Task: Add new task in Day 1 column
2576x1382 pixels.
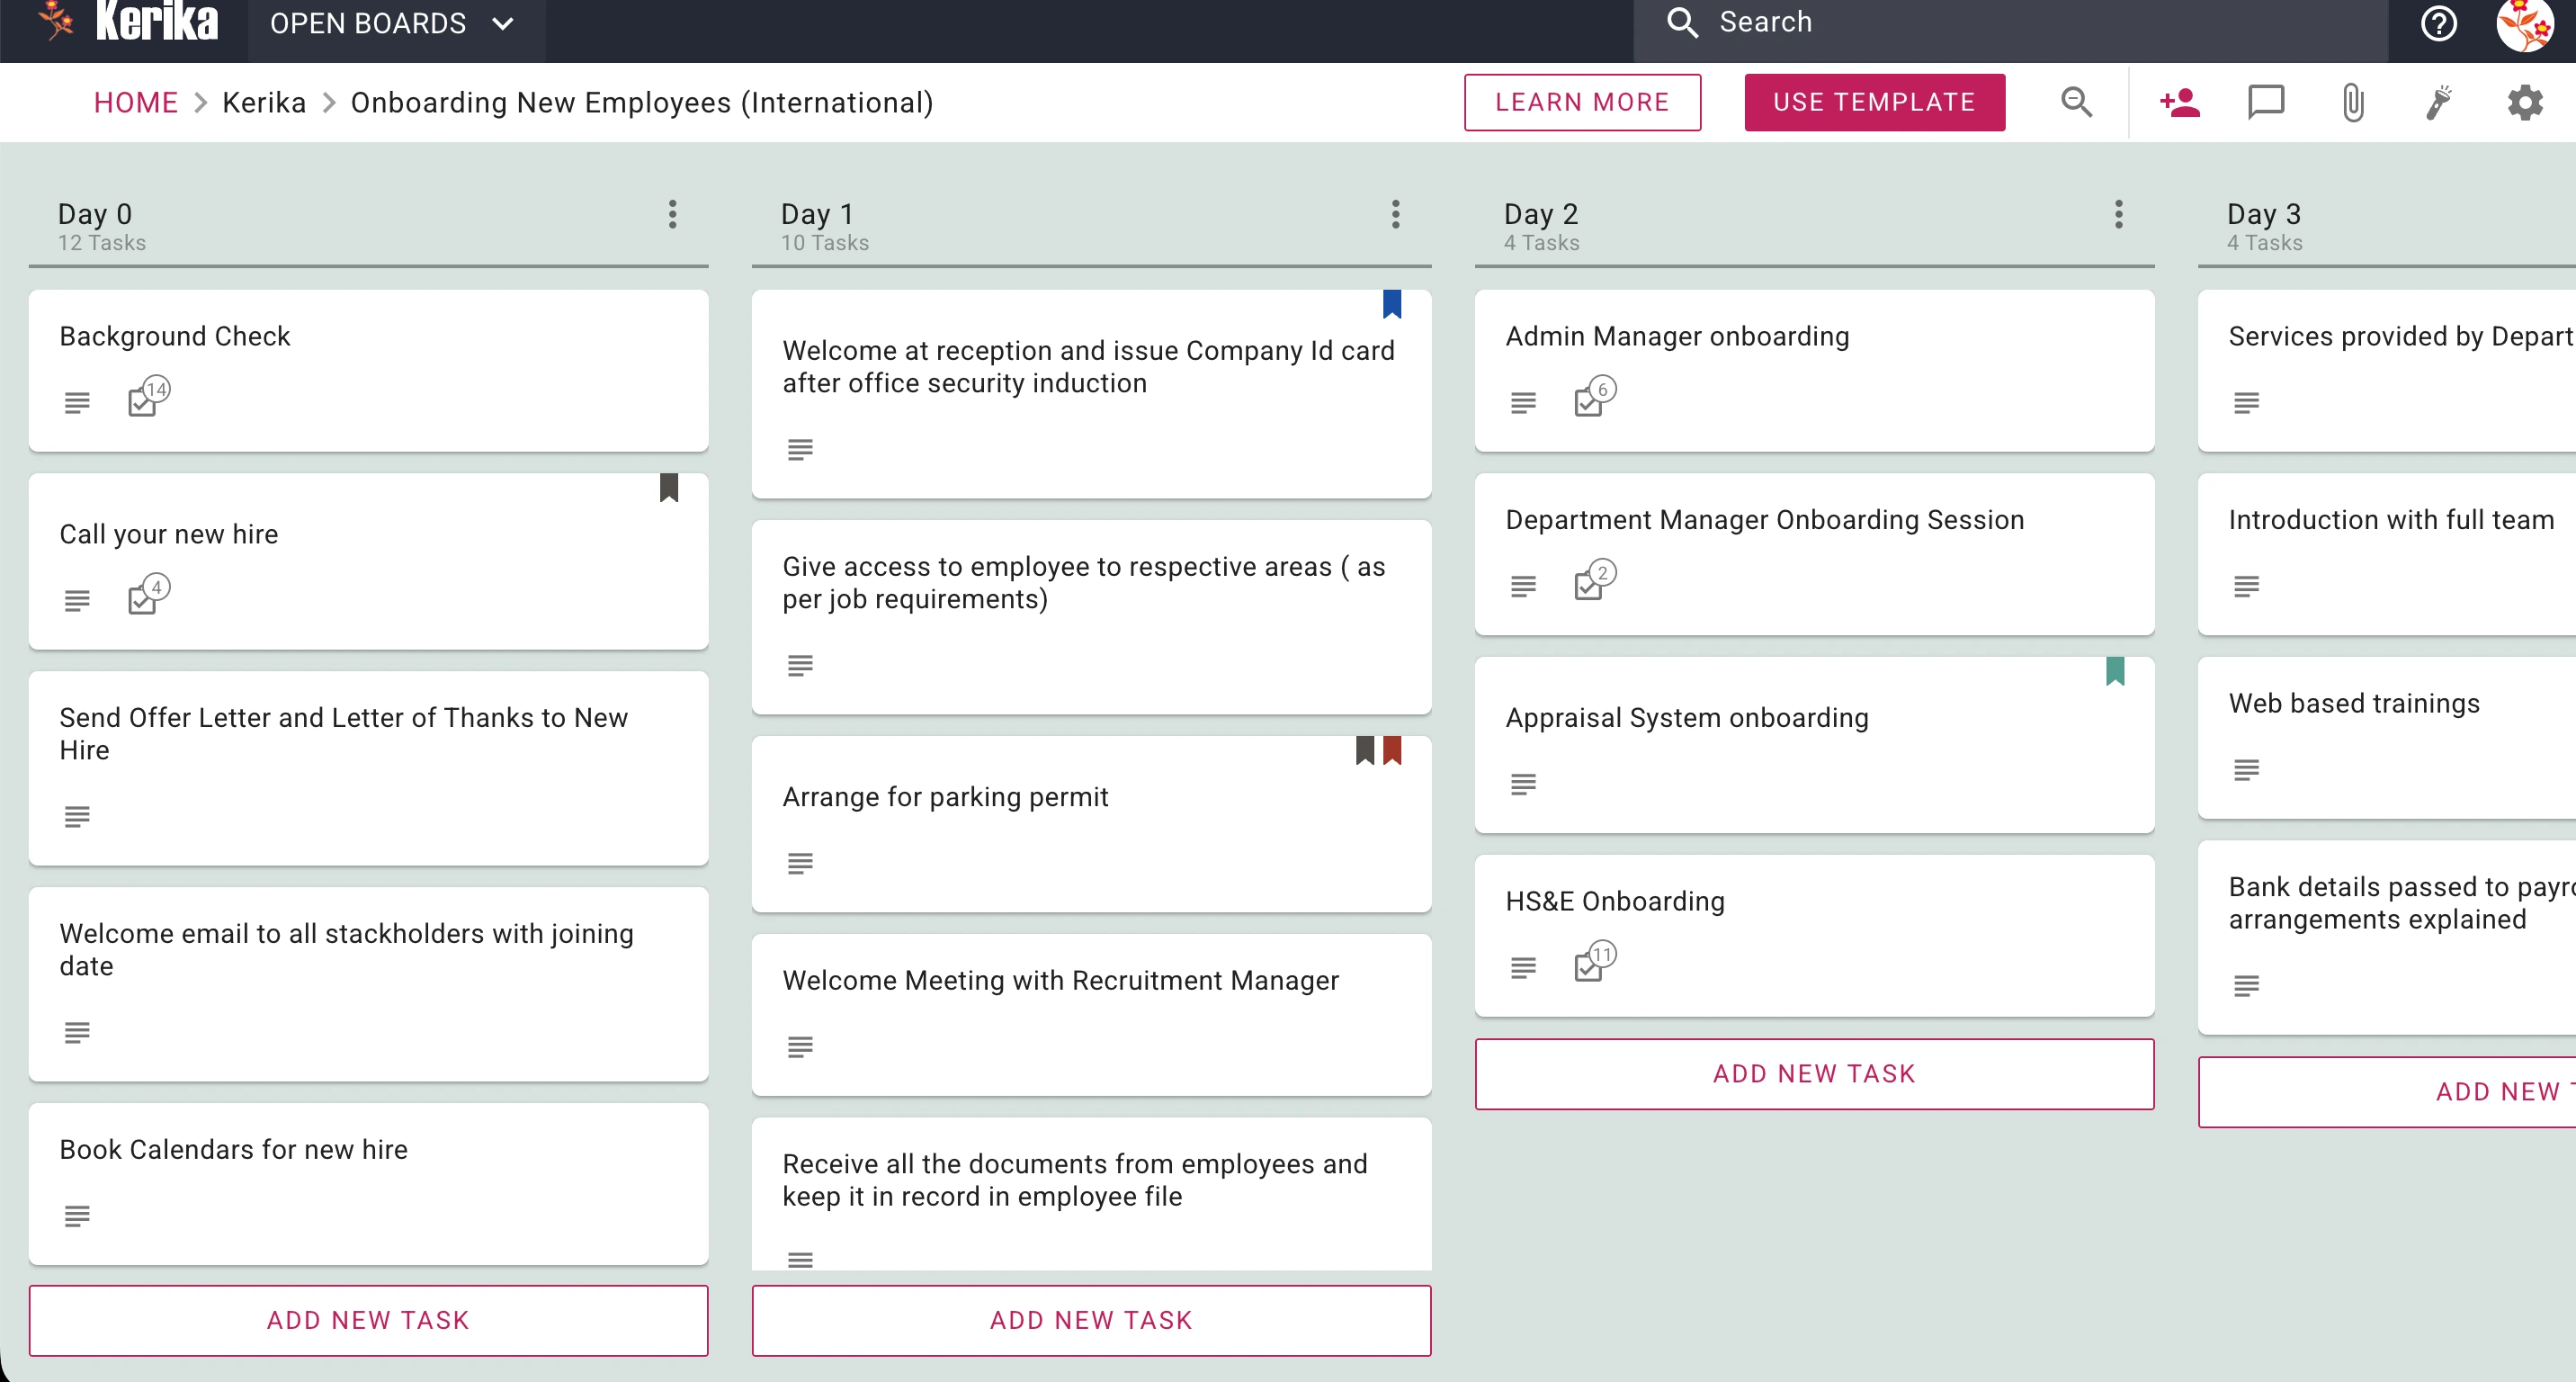Action: point(1091,1320)
